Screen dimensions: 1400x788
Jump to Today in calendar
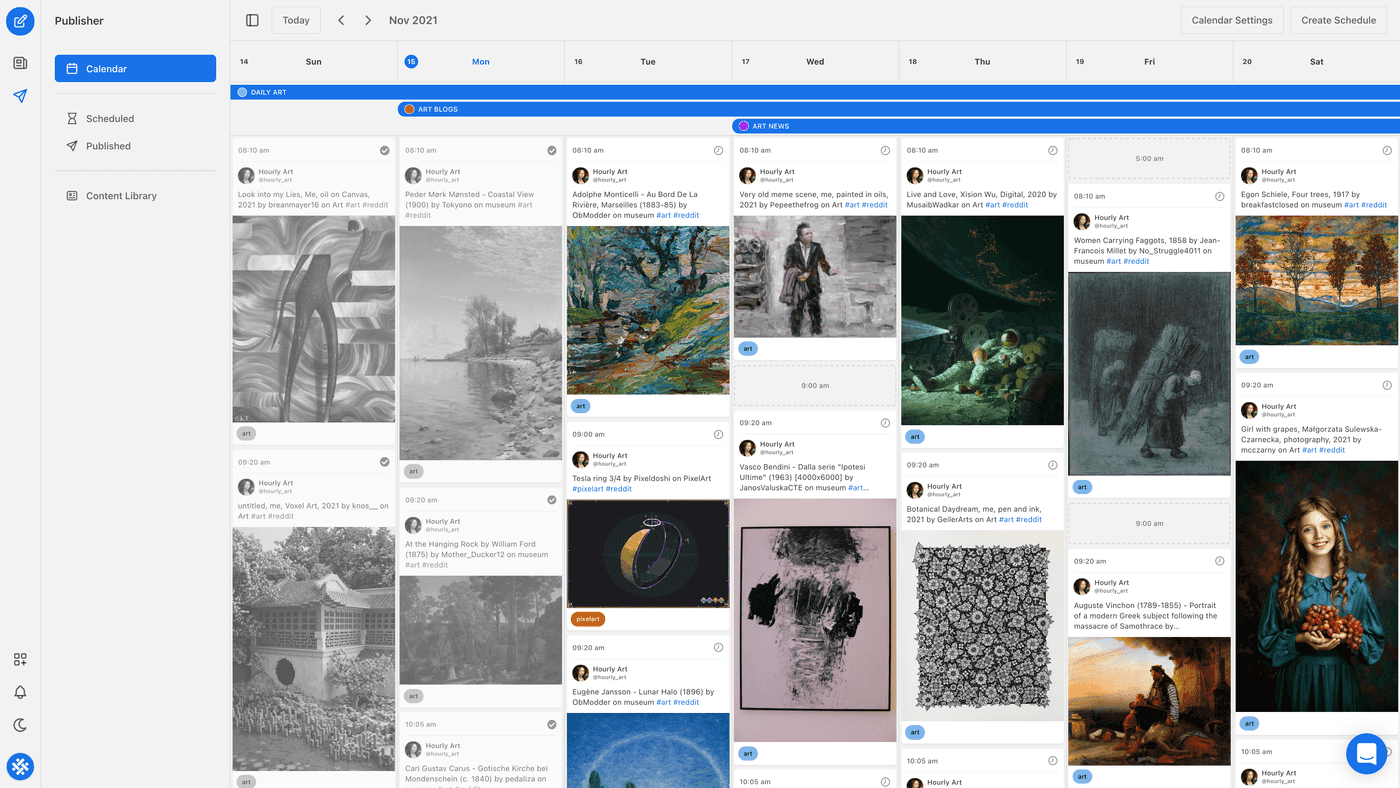(296, 20)
